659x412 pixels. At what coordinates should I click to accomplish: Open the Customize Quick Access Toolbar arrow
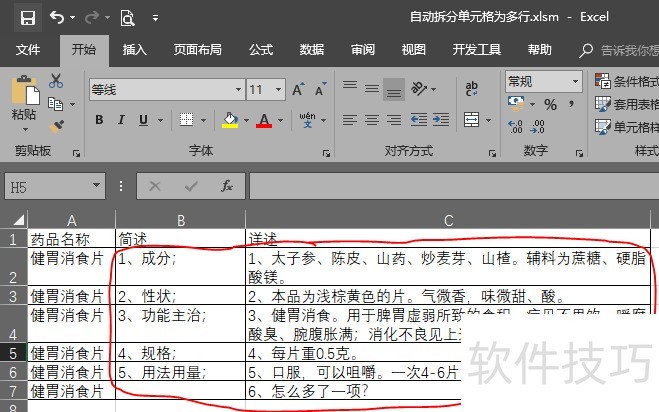click(x=156, y=18)
